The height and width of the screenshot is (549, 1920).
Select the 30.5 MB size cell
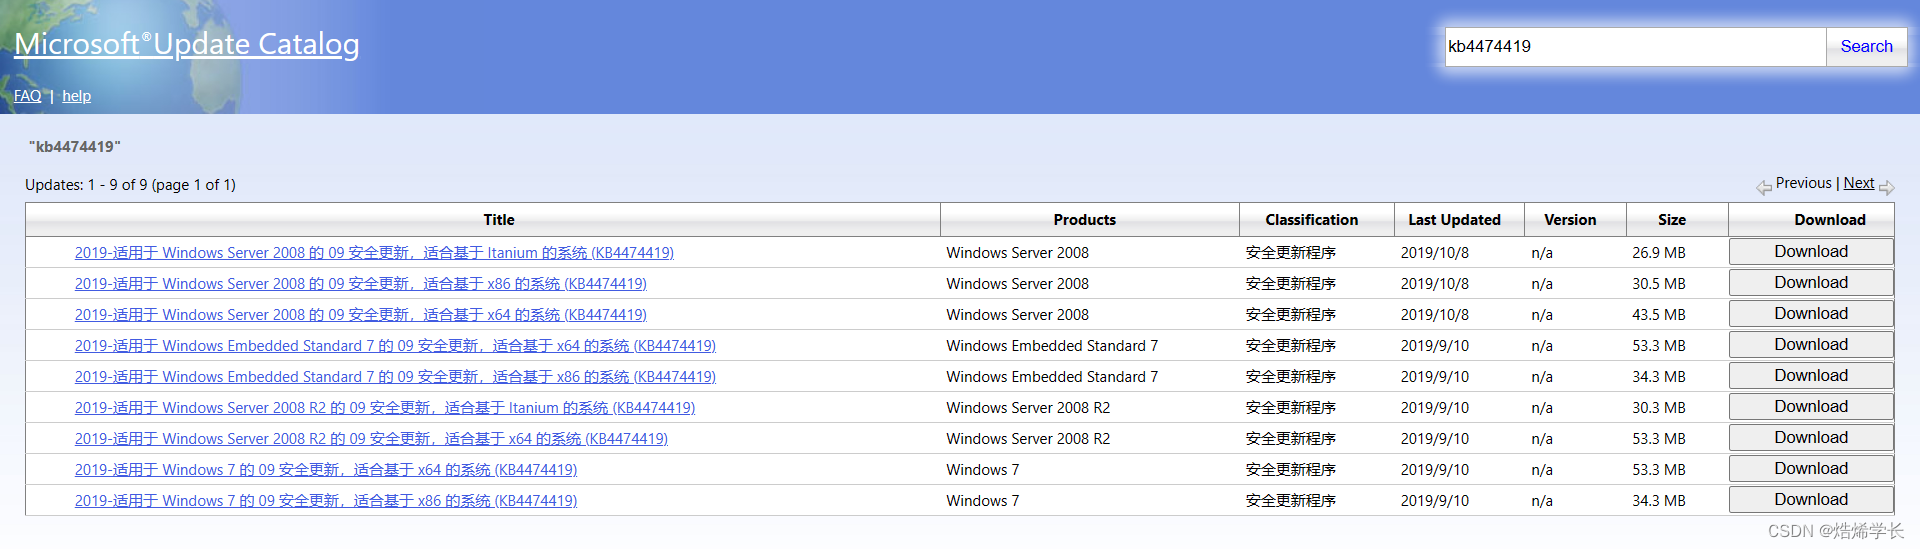pos(1659,284)
